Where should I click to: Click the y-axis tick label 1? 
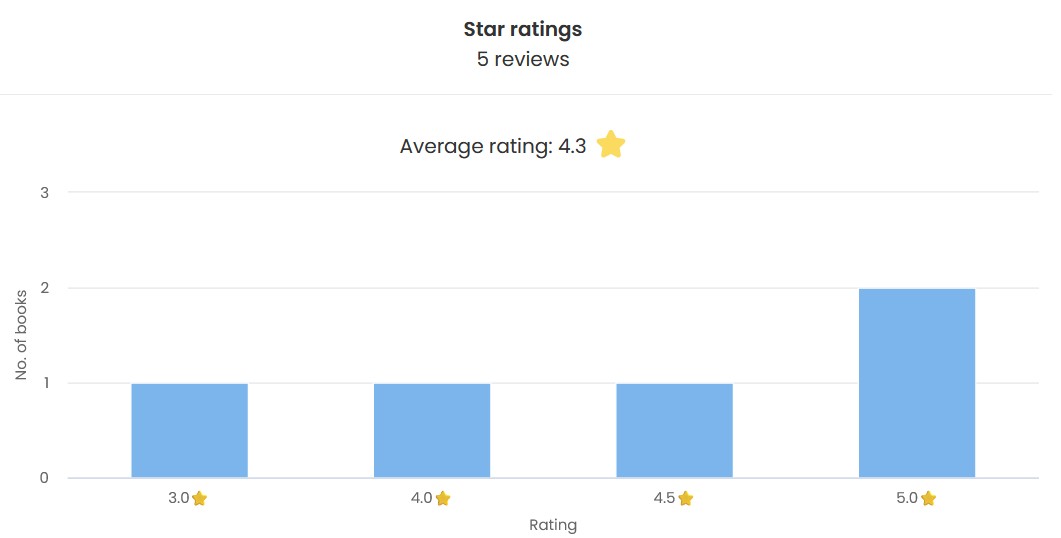coord(44,383)
